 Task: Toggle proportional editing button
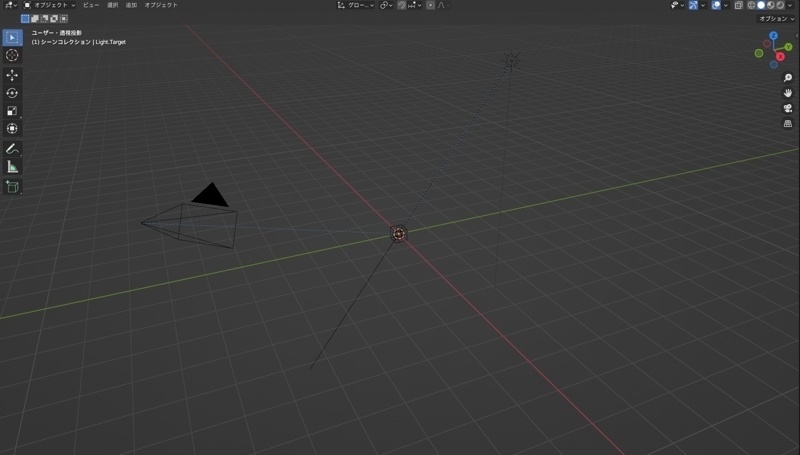coord(430,5)
